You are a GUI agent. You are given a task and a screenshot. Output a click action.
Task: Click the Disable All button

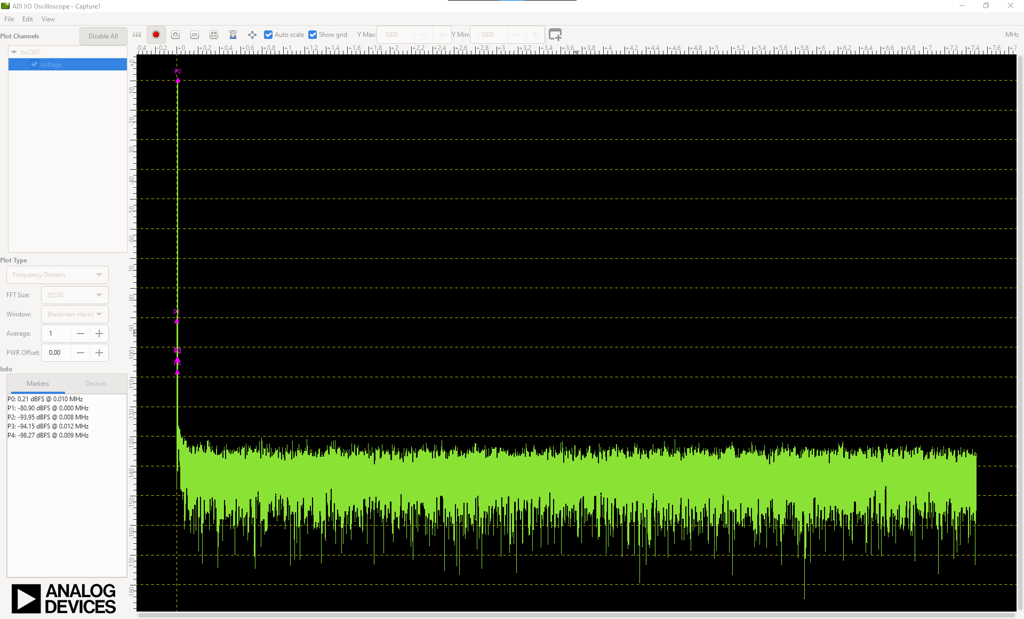coord(103,36)
